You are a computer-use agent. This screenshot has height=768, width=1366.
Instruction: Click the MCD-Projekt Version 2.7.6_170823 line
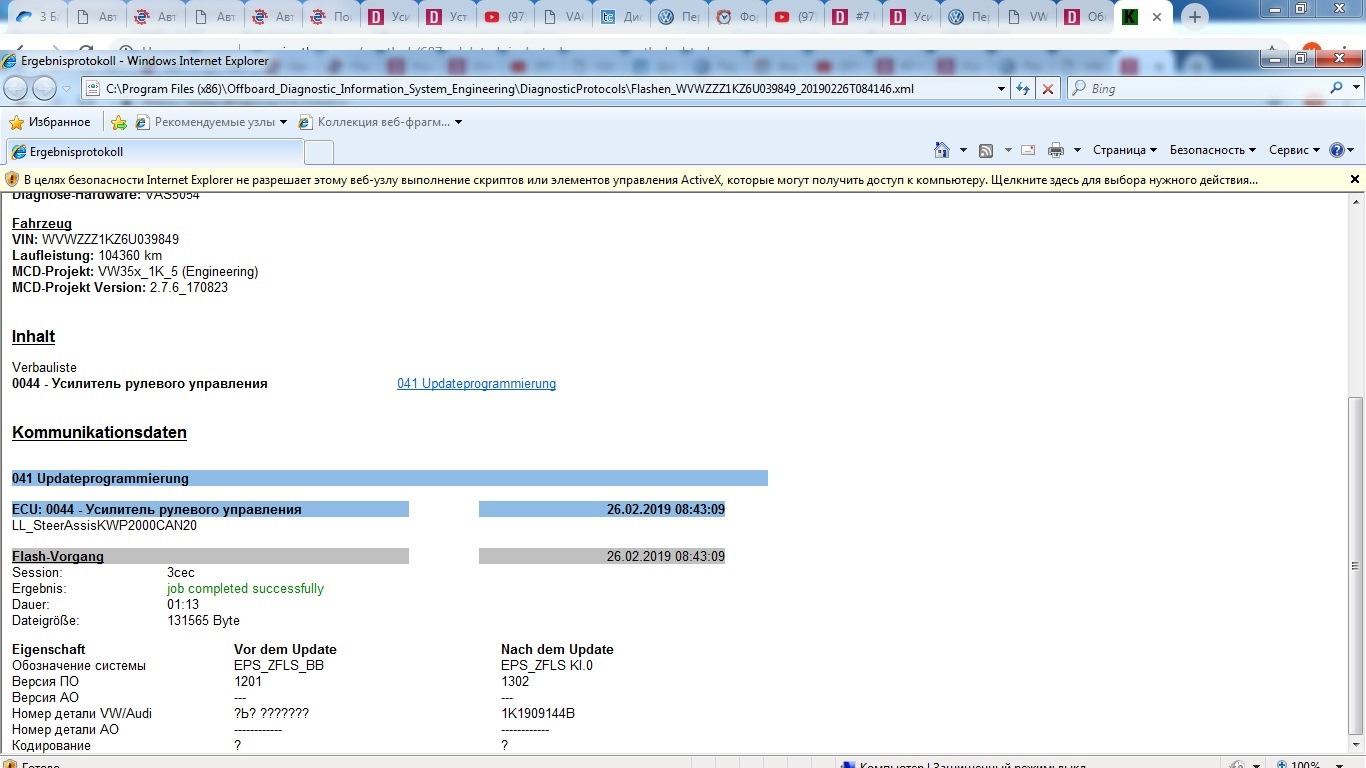click(x=120, y=287)
